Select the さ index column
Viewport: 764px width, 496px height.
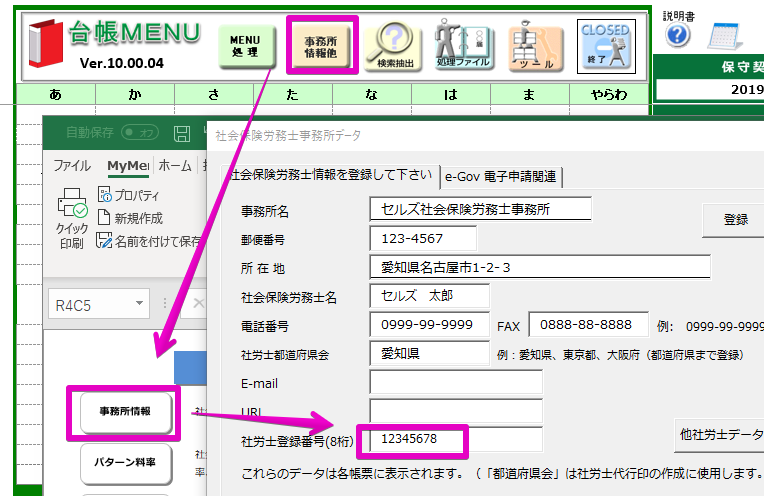click(x=214, y=94)
